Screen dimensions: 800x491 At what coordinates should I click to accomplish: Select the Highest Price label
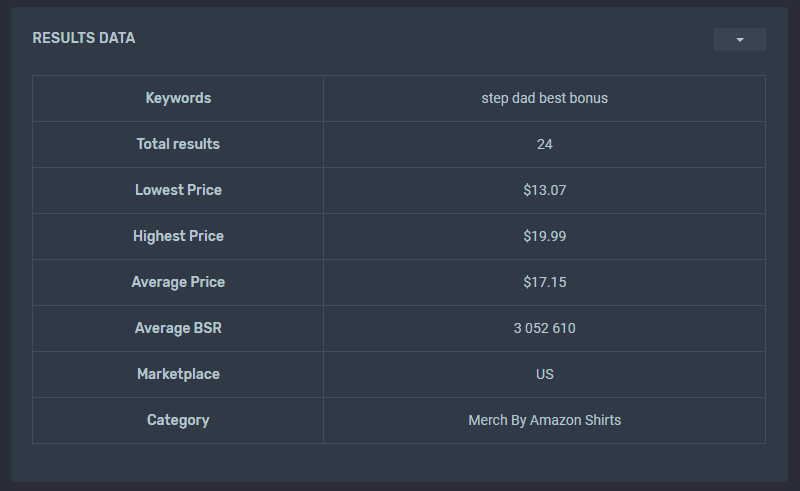tap(178, 236)
